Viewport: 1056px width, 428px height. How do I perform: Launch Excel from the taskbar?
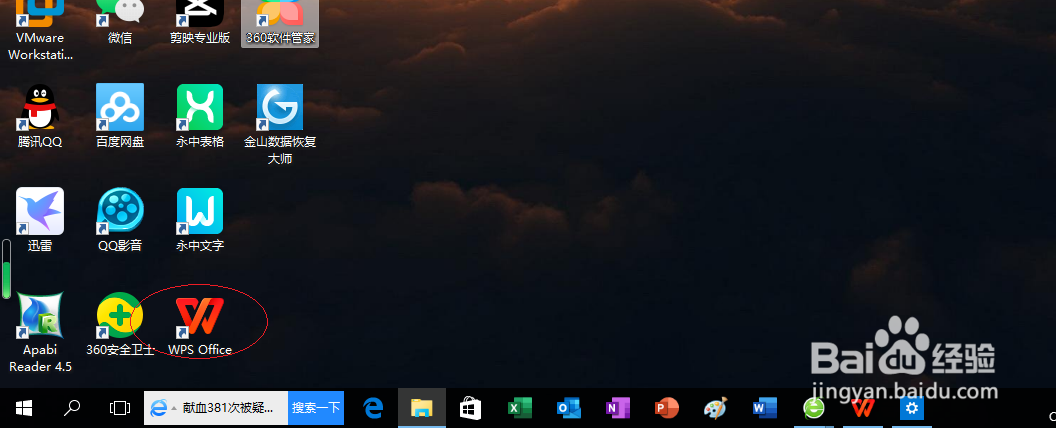pyautogui.click(x=519, y=407)
